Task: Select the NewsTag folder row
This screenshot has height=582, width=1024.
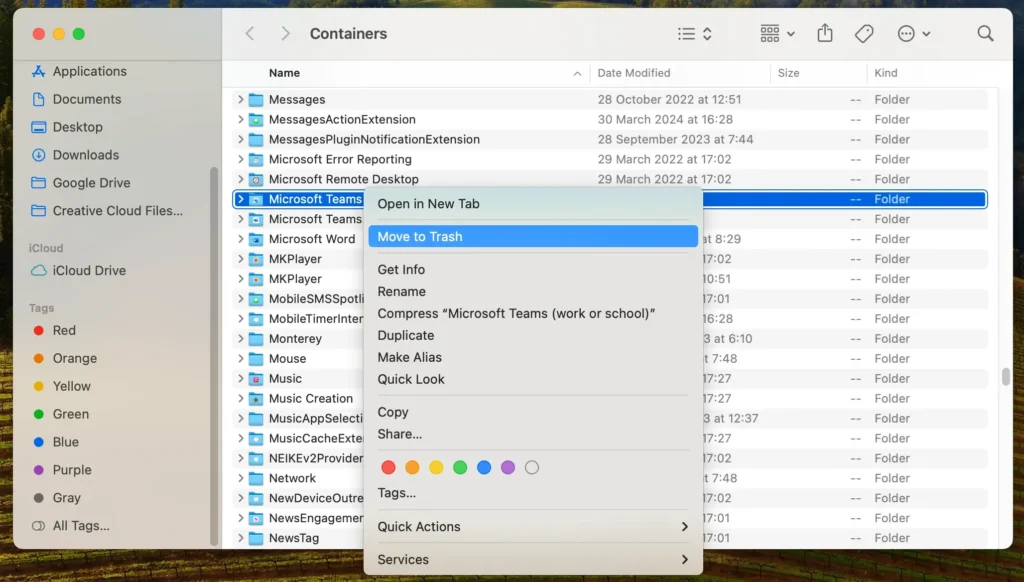Action: [x=610, y=538]
